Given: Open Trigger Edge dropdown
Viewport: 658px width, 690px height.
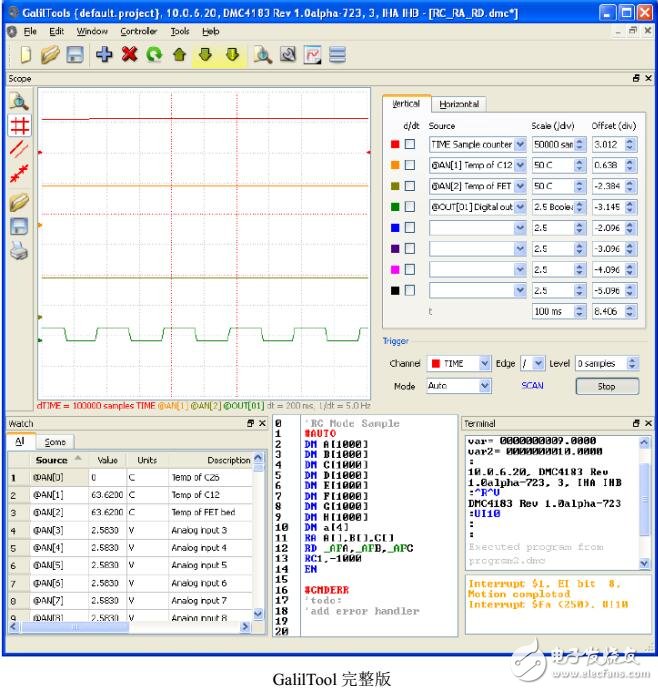Looking at the screenshot, I should coord(539,363).
